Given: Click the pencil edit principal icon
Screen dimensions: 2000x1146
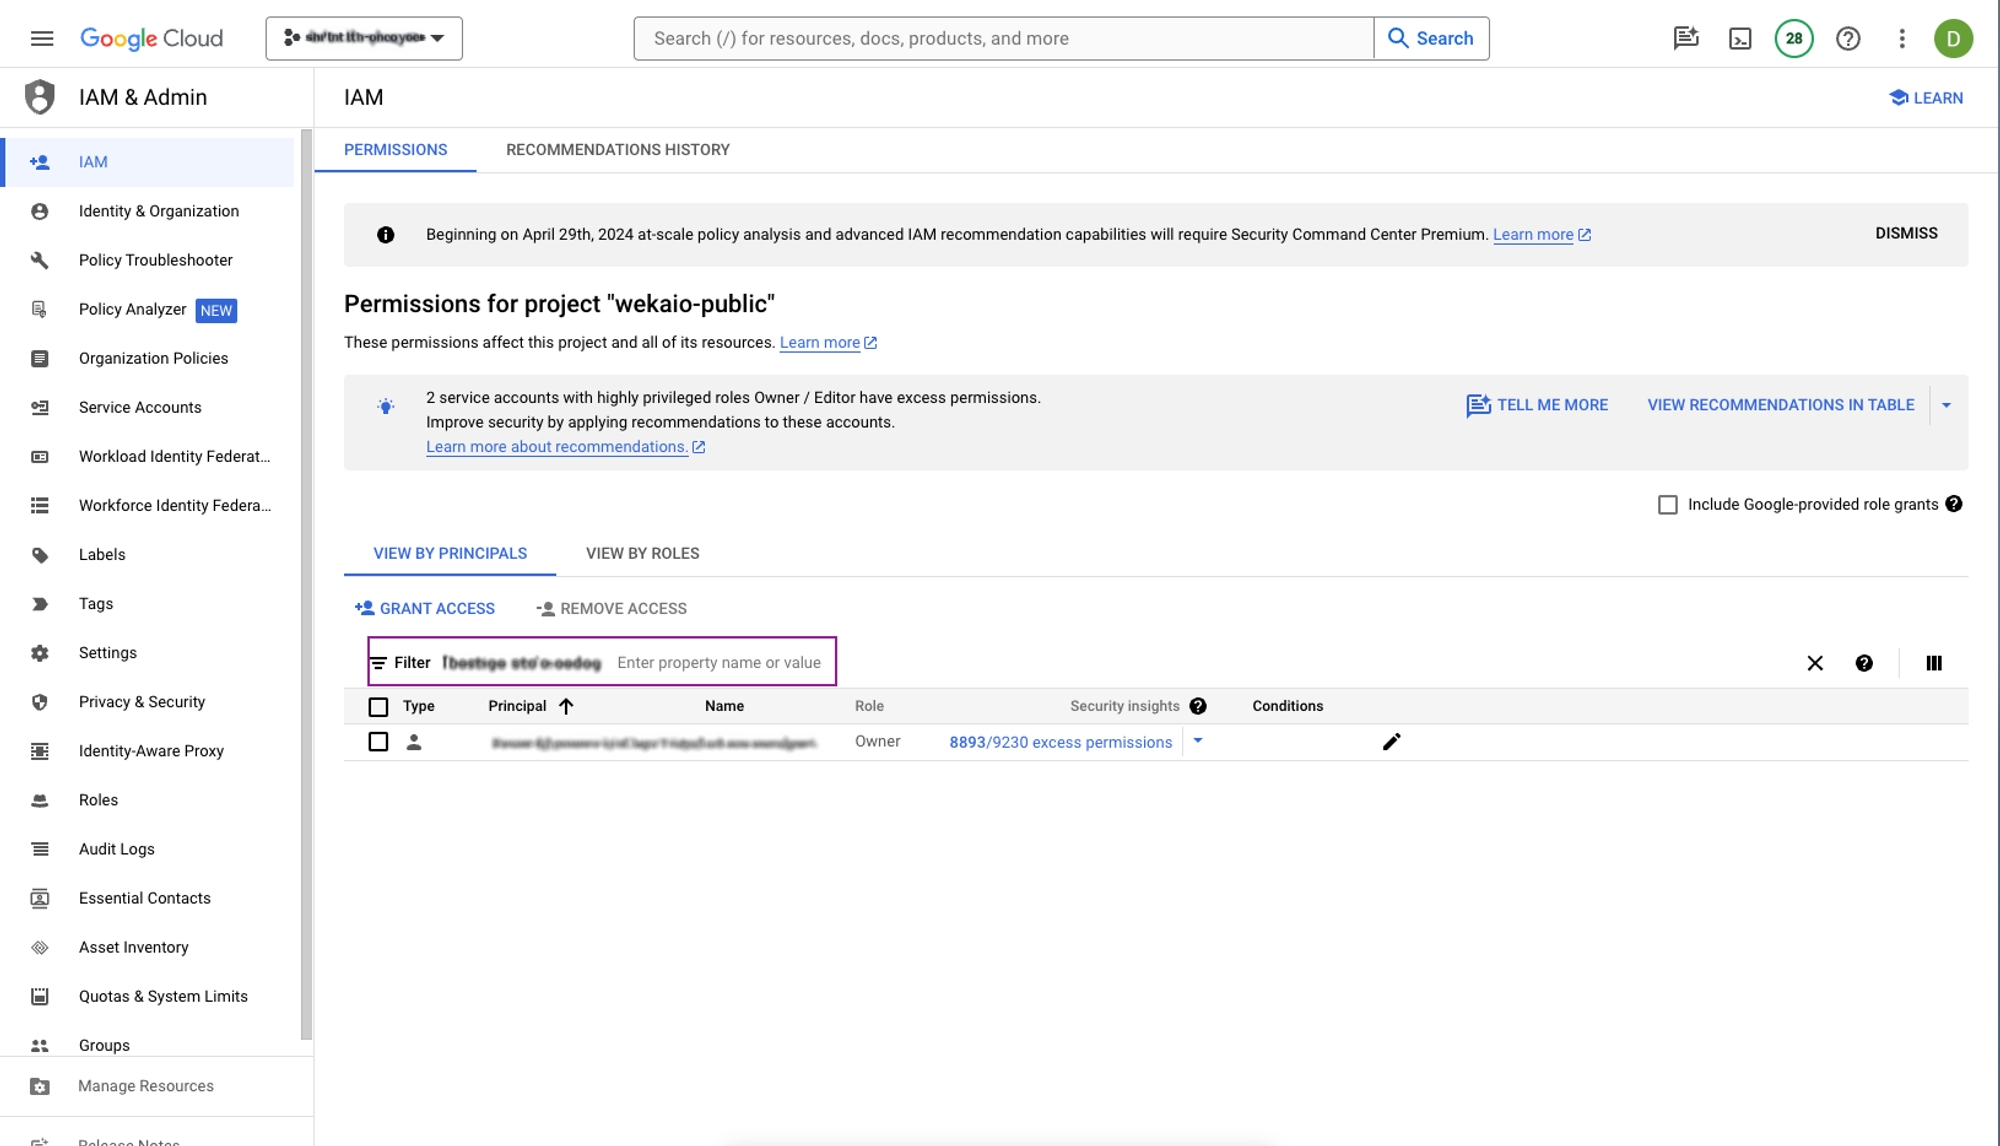Looking at the screenshot, I should click(x=1391, y=742).
